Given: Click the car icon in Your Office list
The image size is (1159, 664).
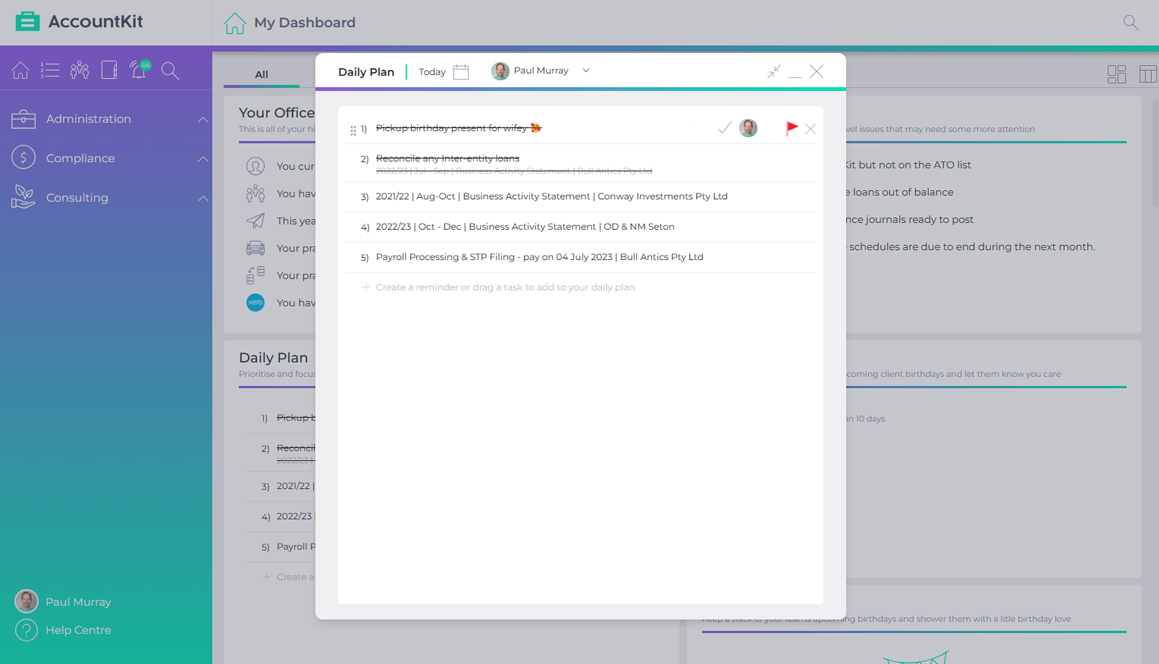Looking at the screenshot, I should pos(255,248).
